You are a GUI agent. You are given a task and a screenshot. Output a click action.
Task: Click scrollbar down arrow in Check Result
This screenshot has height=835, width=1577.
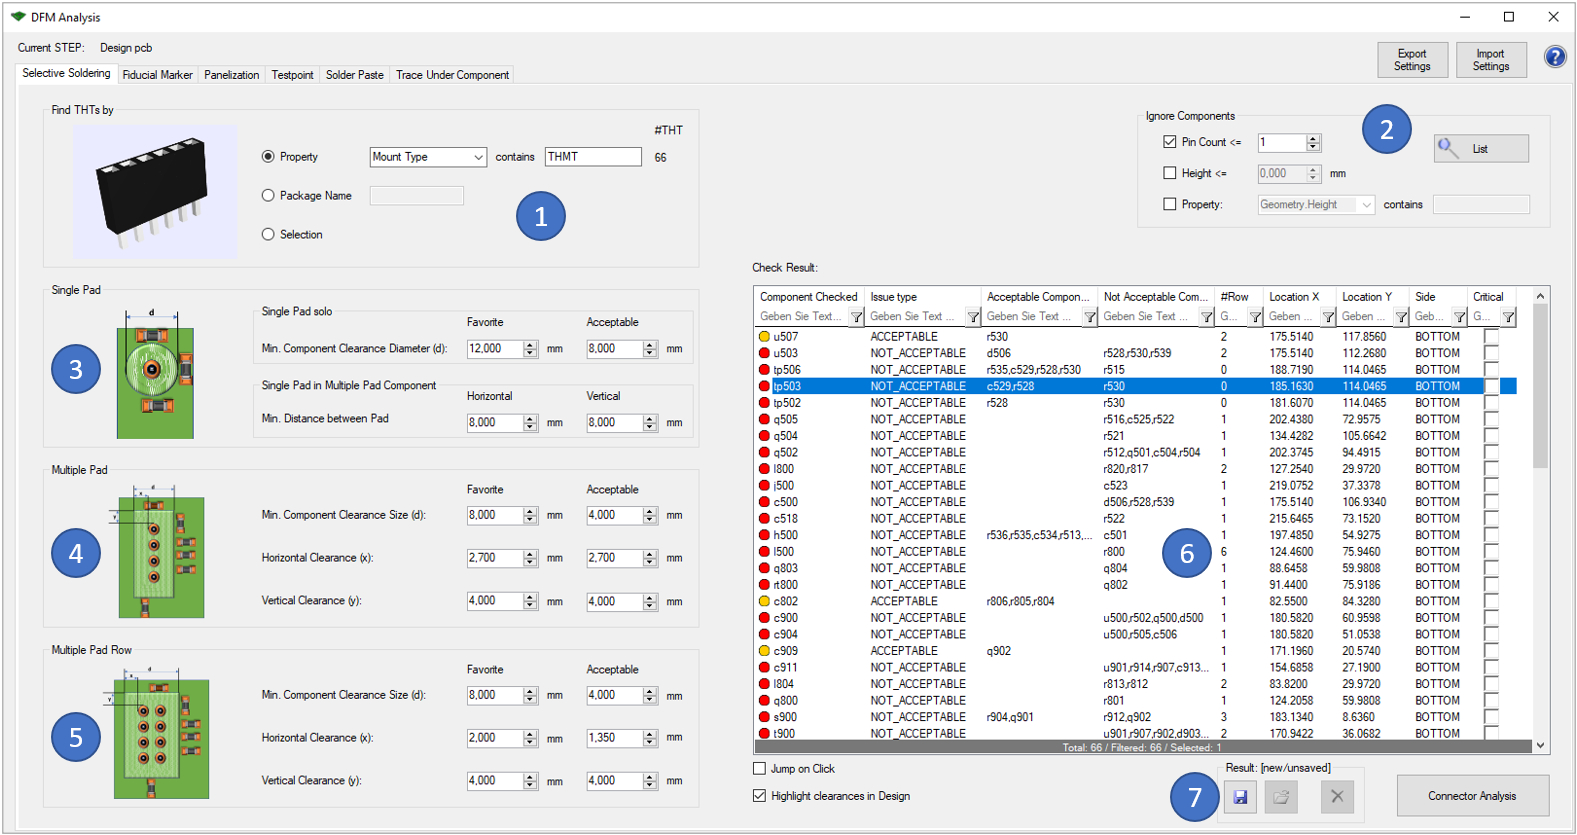[x=1540, y=745]
